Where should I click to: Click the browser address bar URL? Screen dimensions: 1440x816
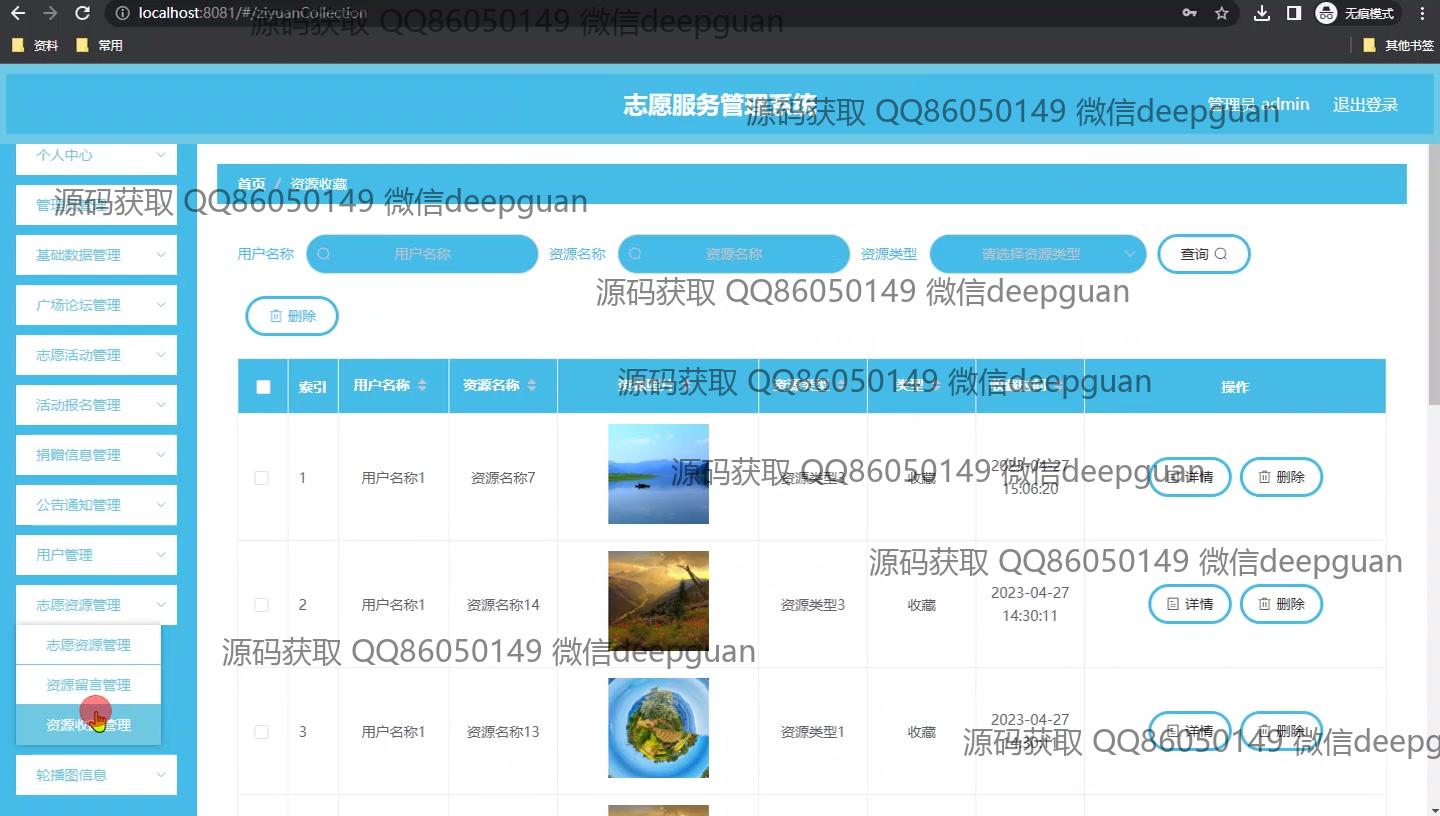(253, 13)
